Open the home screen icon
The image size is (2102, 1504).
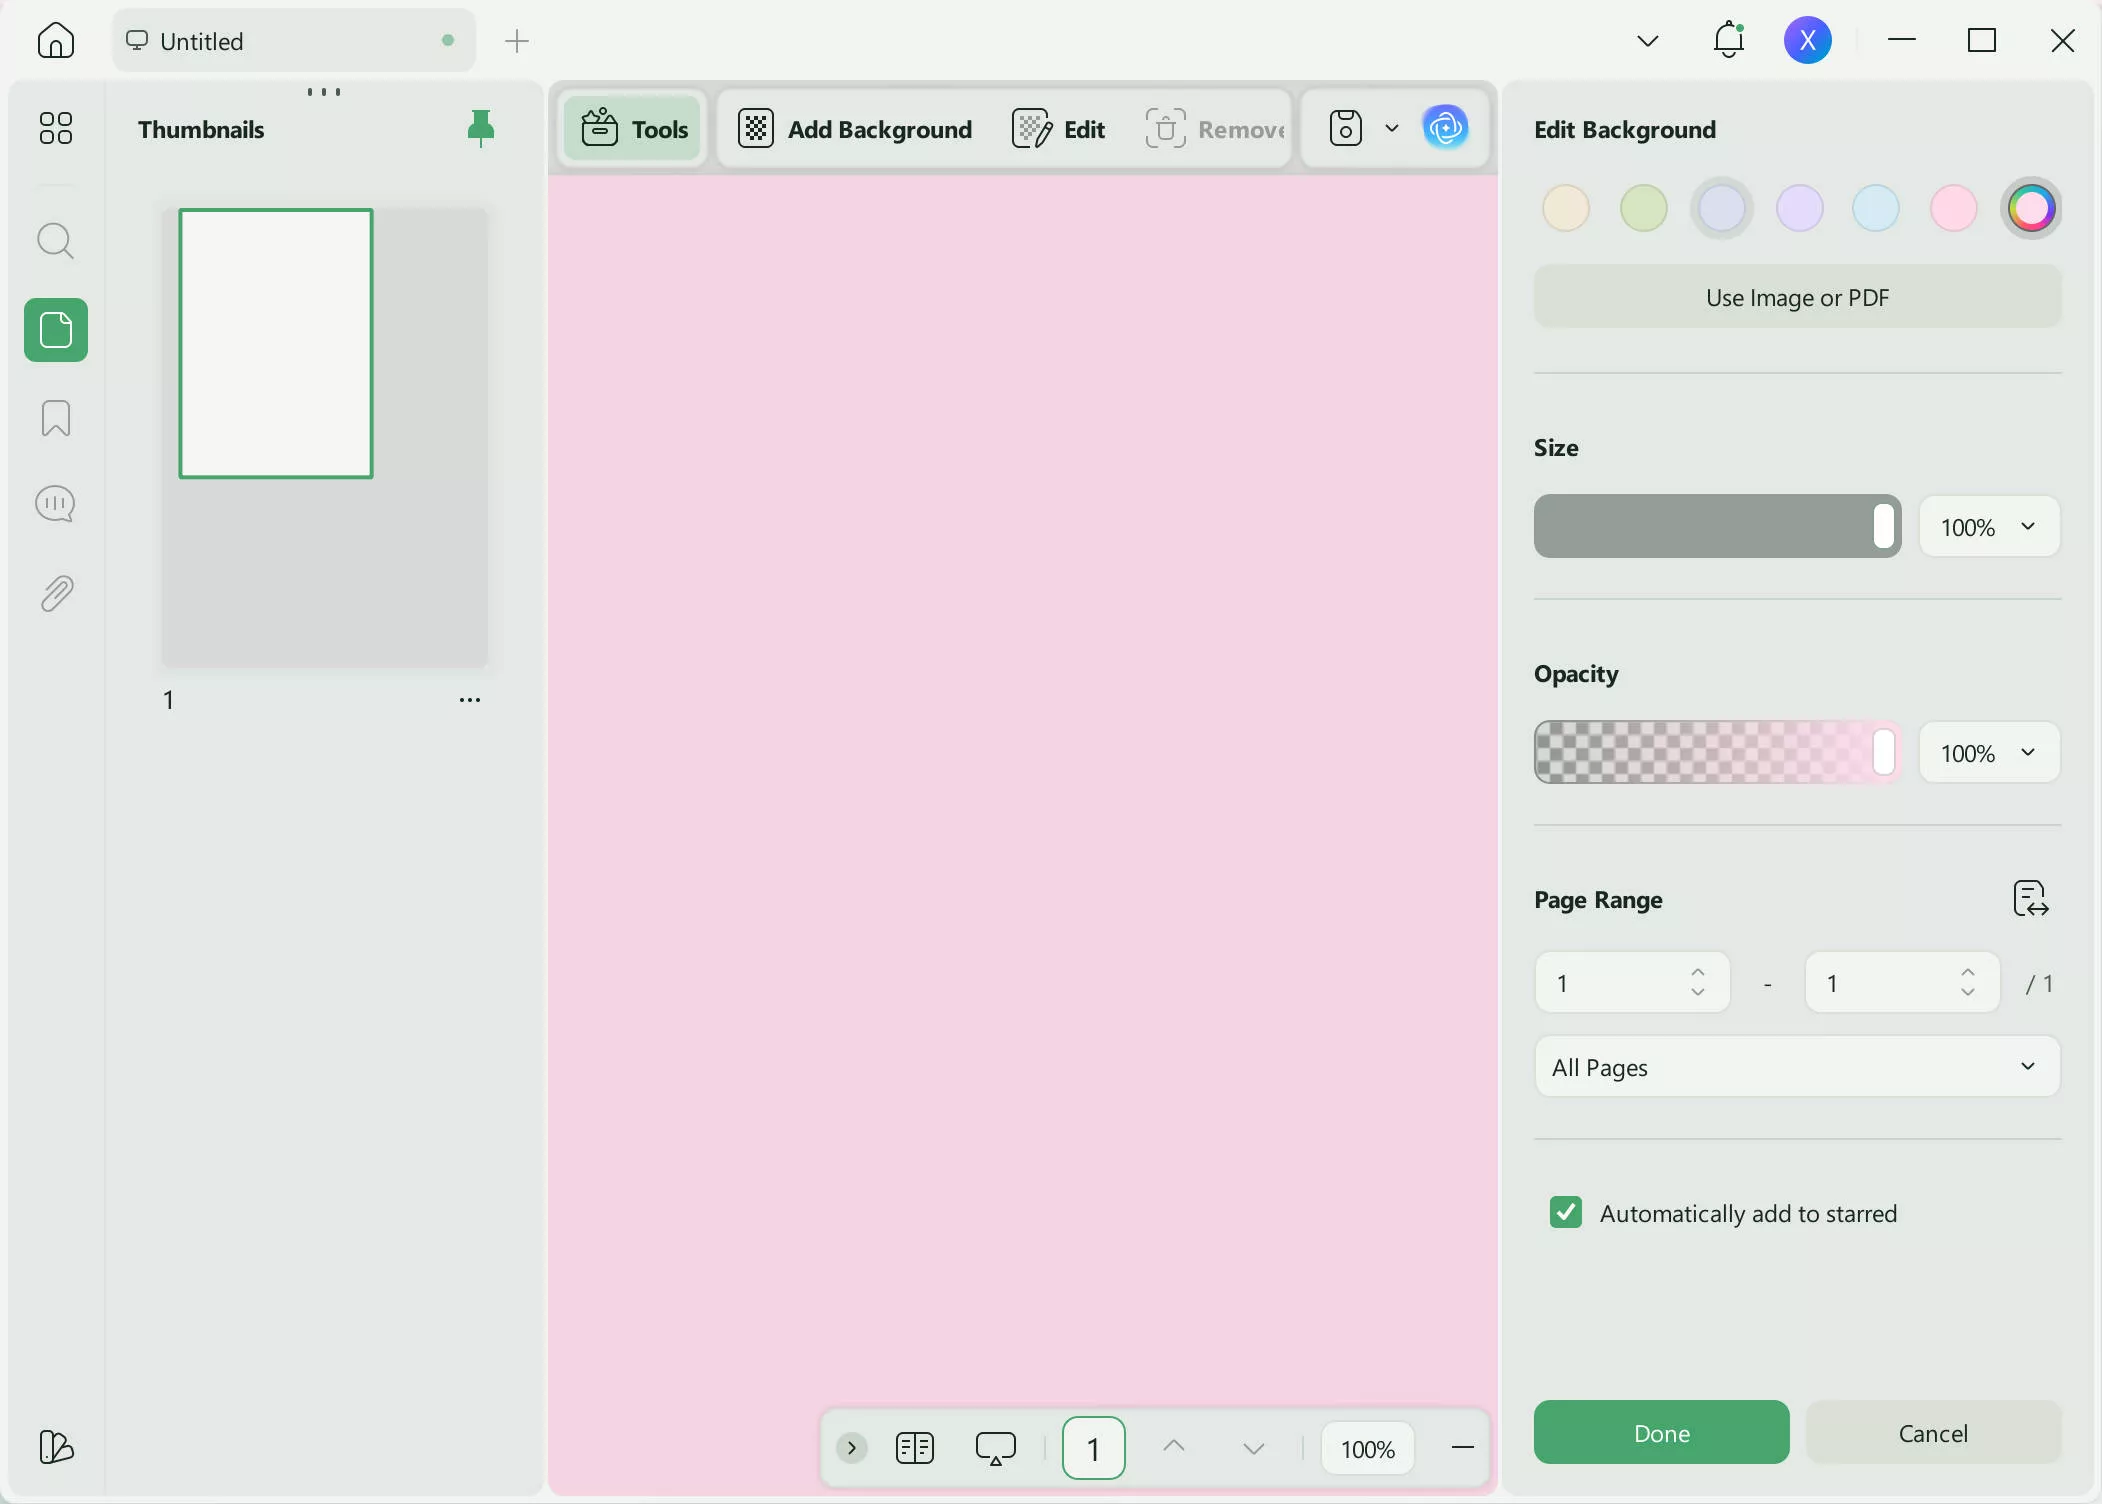[x=55, y=40]
